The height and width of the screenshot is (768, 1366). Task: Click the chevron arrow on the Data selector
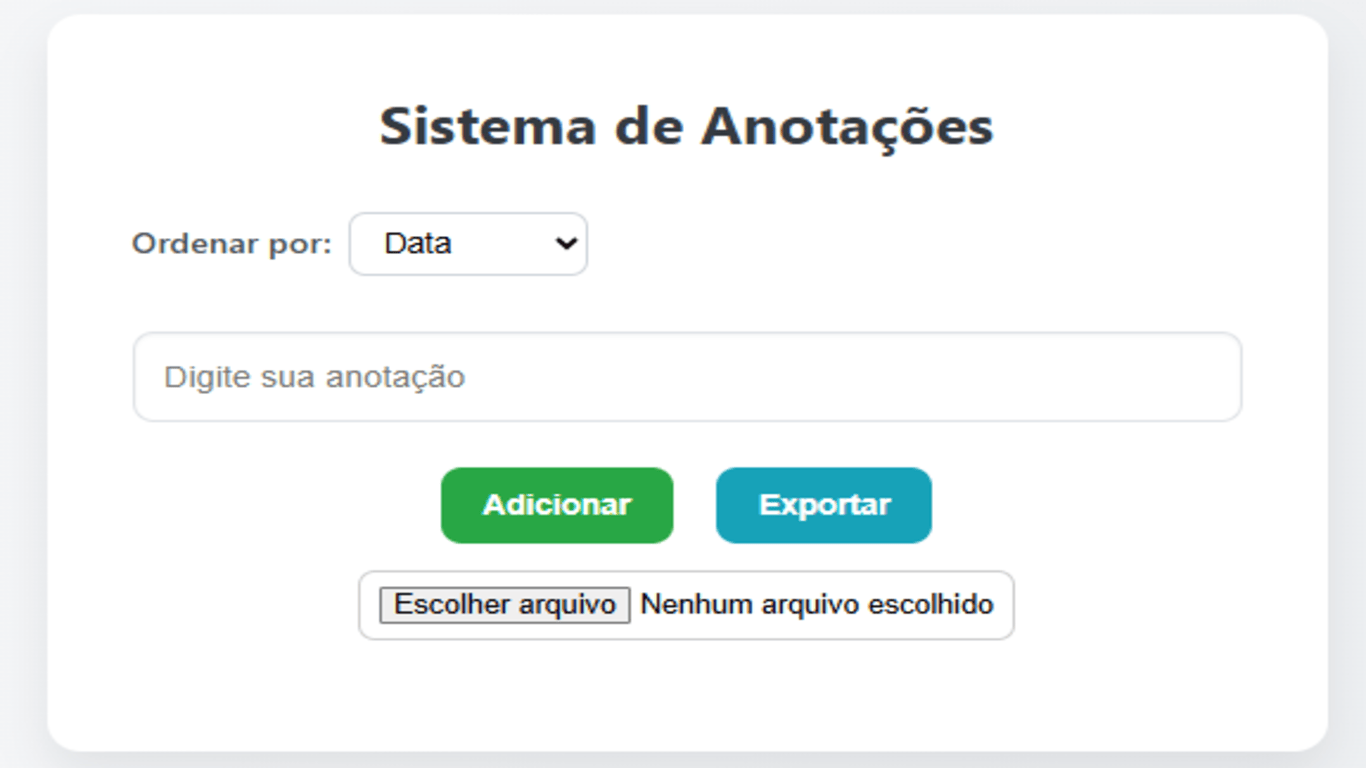[566, 243]
